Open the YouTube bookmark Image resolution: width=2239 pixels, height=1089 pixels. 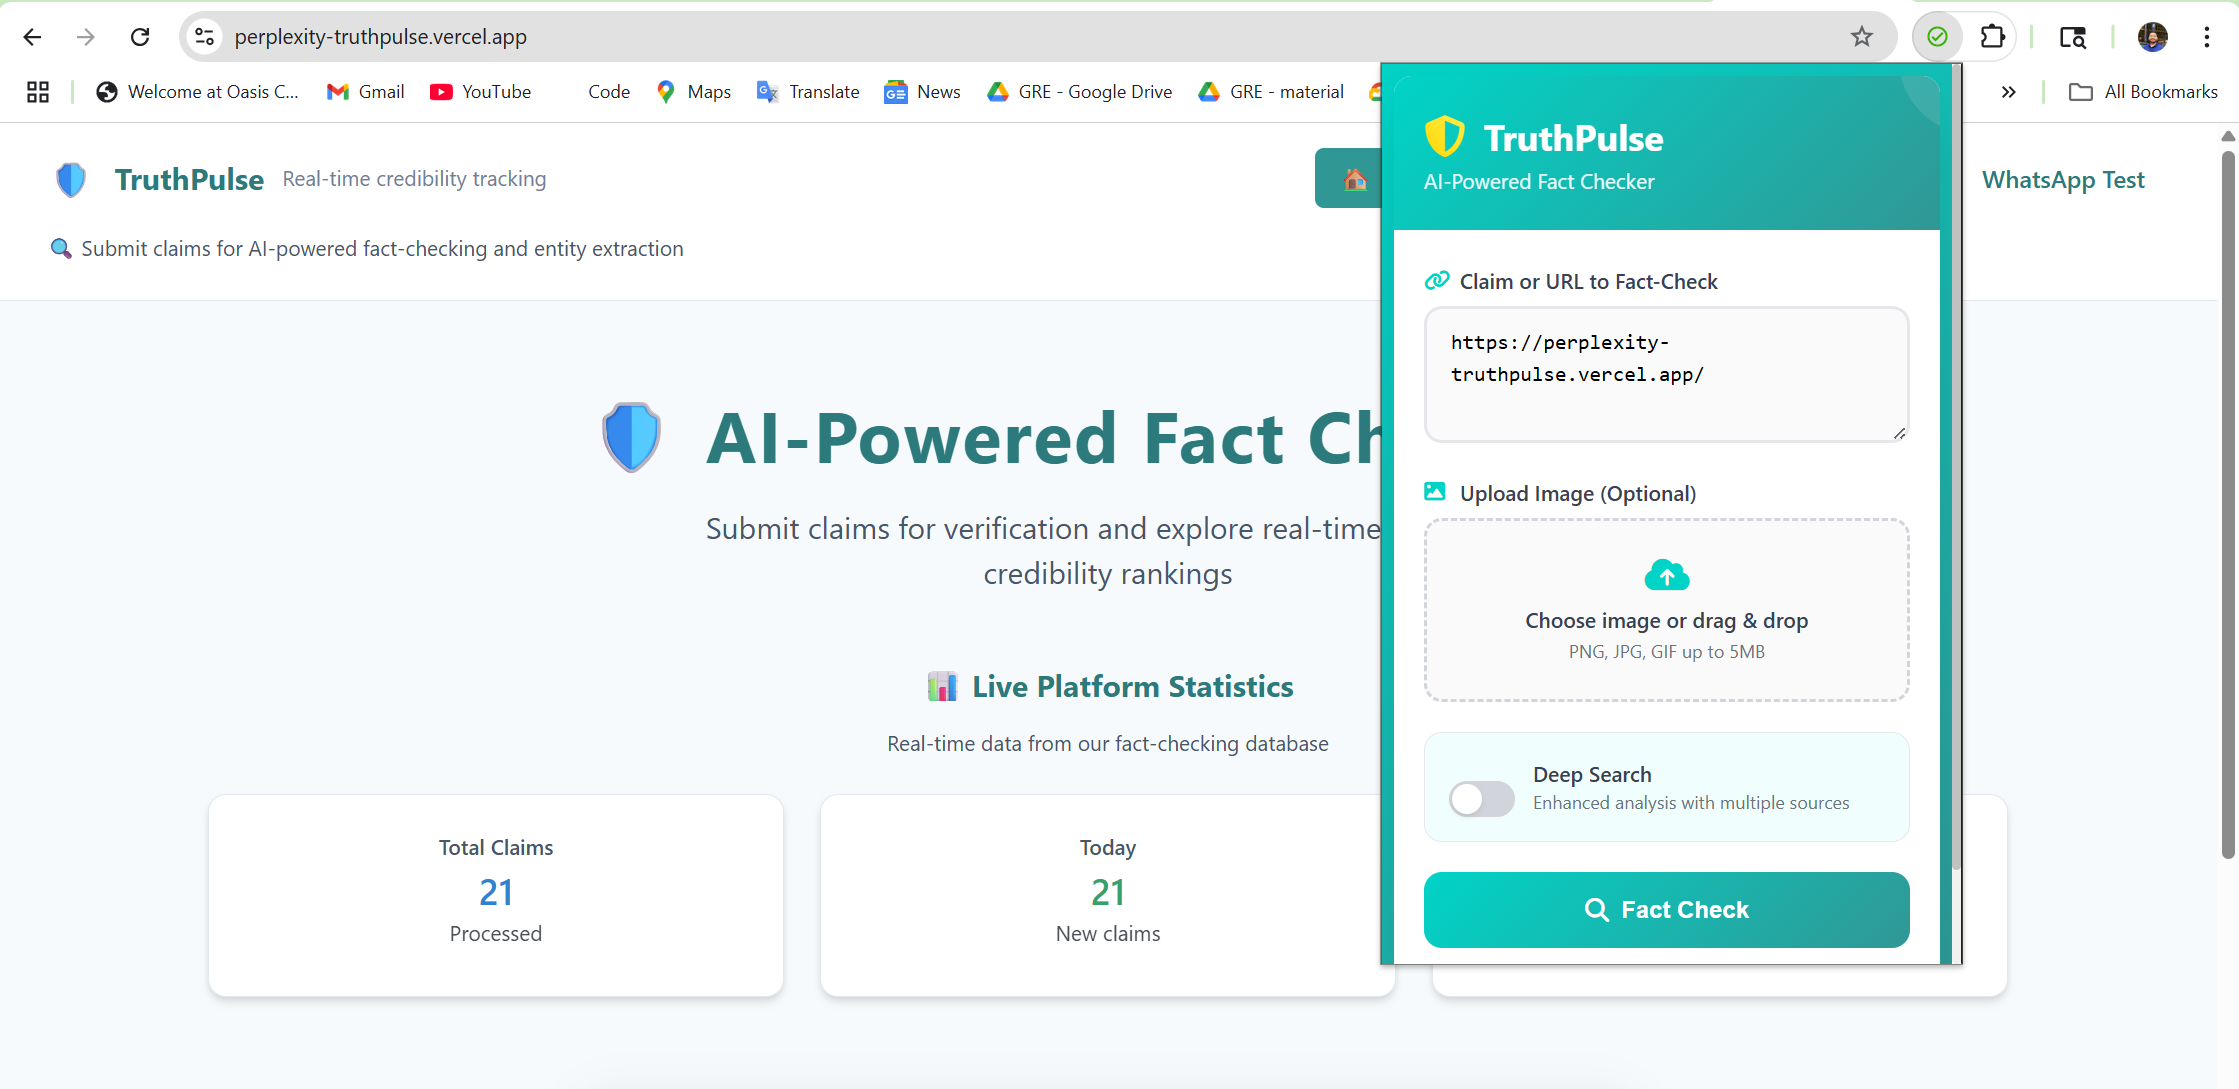tap(481, 92)
